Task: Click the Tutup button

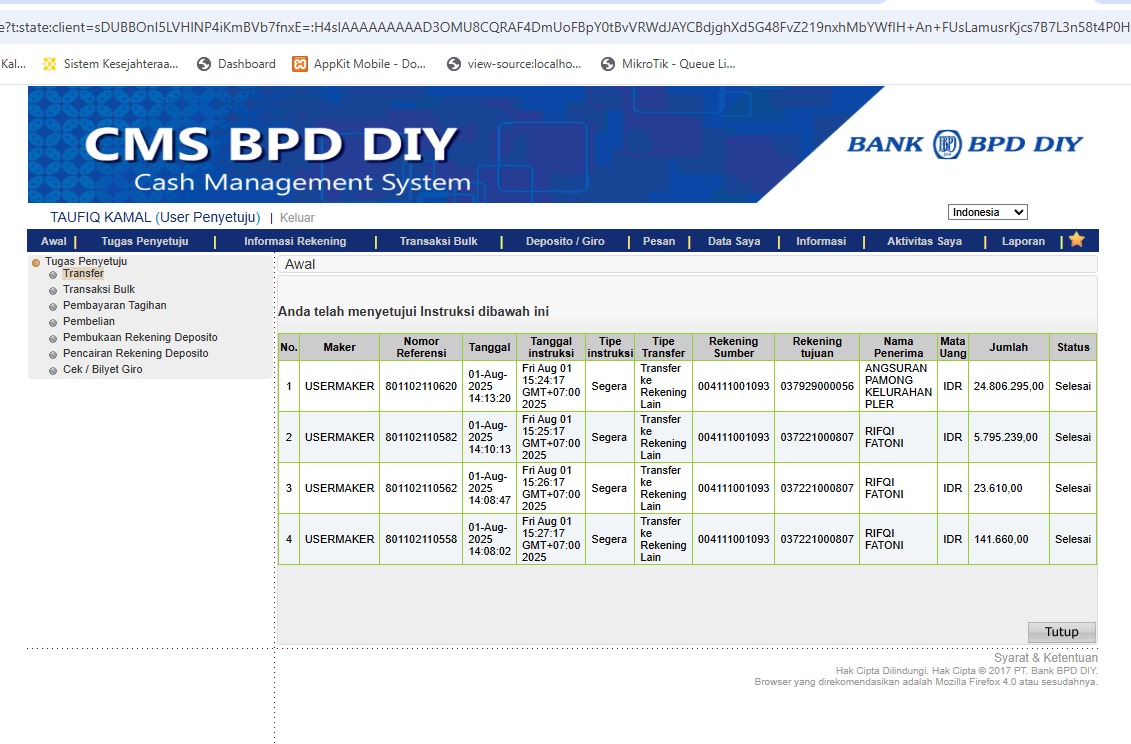Action: point(1061,632)
